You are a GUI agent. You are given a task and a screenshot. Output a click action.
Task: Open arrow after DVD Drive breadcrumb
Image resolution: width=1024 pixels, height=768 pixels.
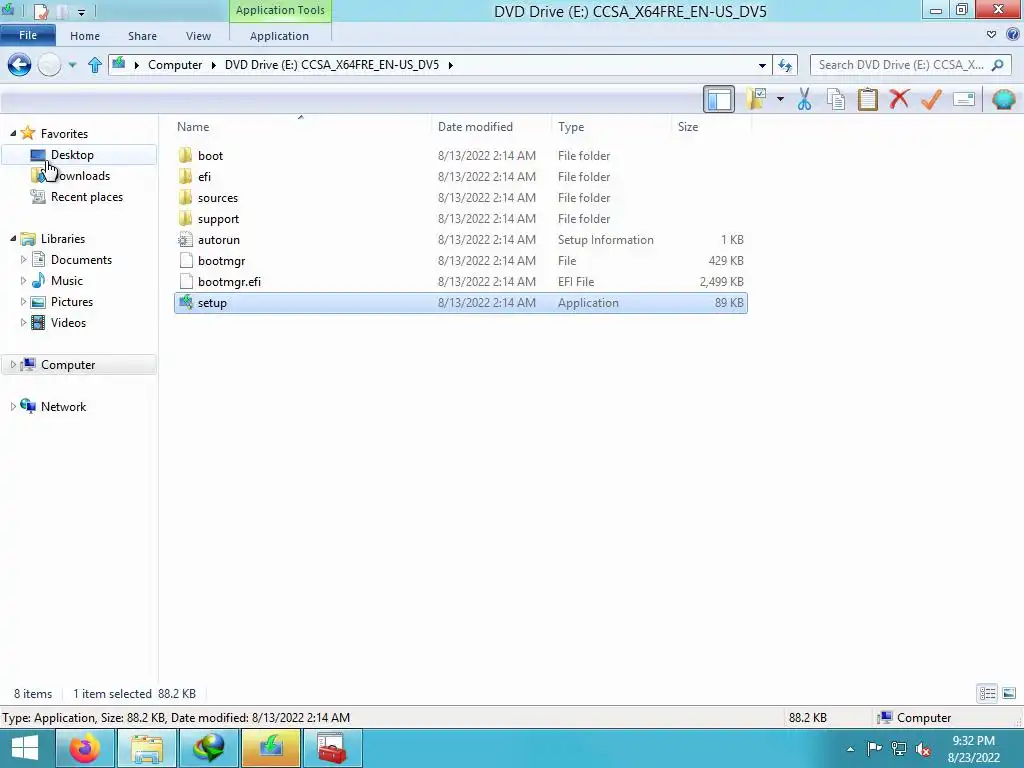pos(451,65)
